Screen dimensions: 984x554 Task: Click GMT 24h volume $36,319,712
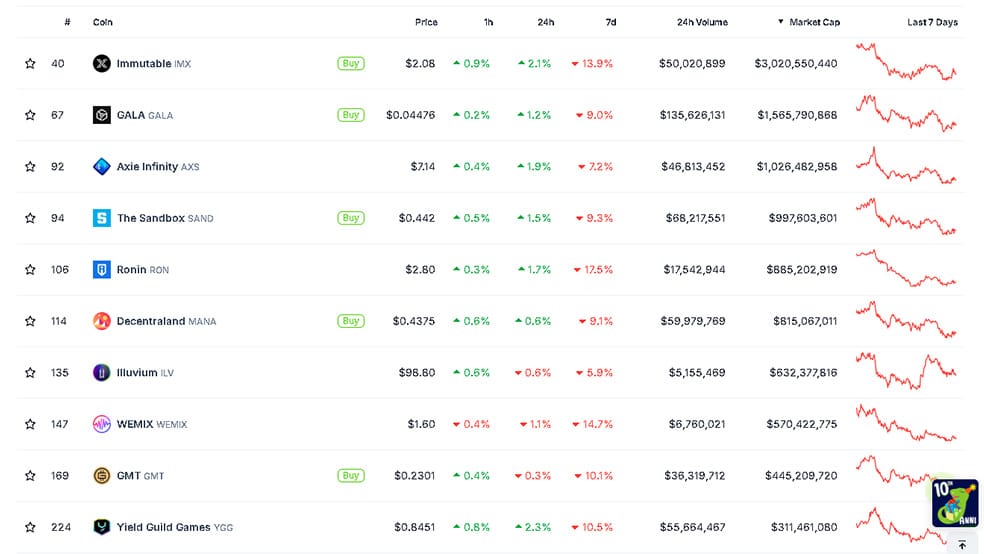pos(695,476)
